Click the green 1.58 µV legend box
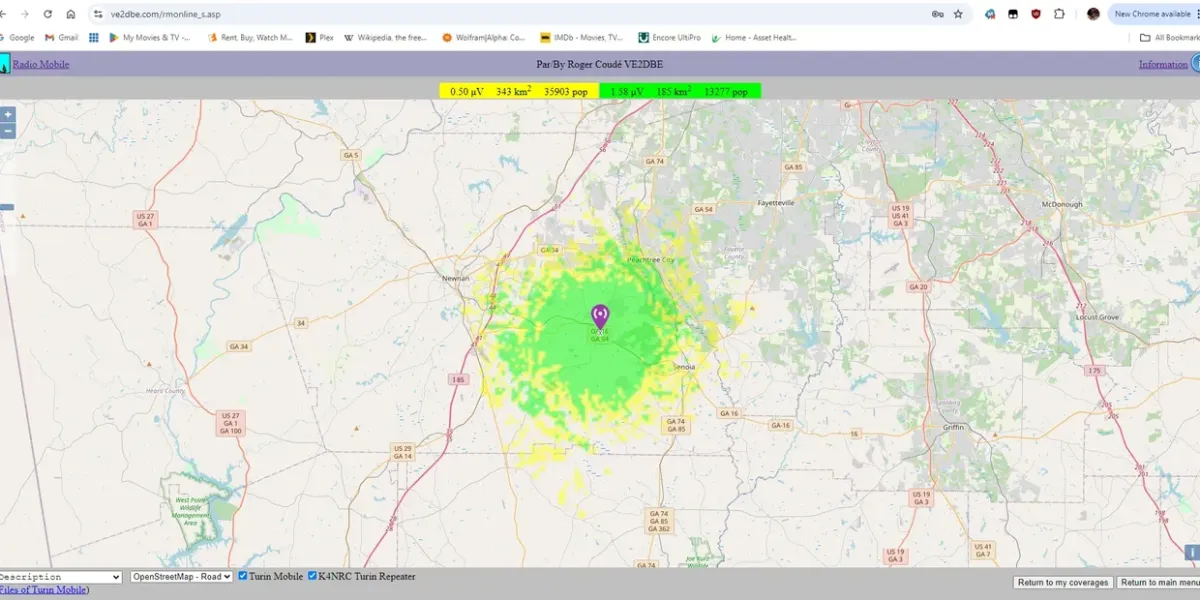The height and width of the screenshot is (600, 1200). coord(680,91)
